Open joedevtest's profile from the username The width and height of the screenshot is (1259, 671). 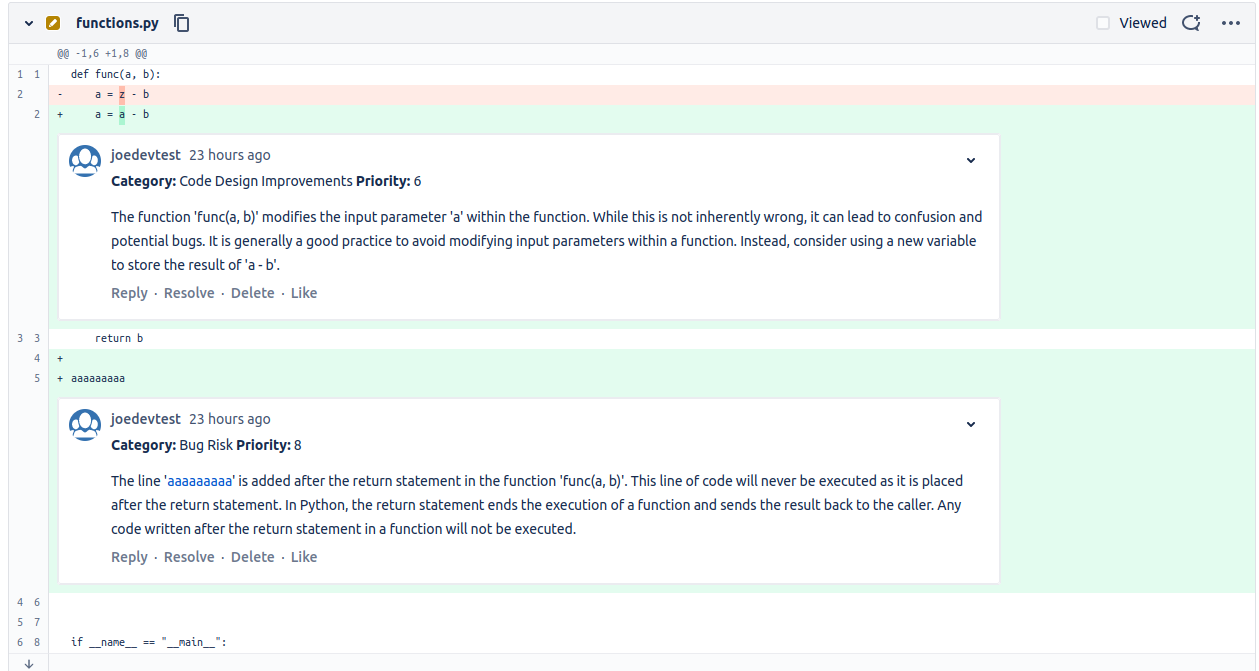146,154
